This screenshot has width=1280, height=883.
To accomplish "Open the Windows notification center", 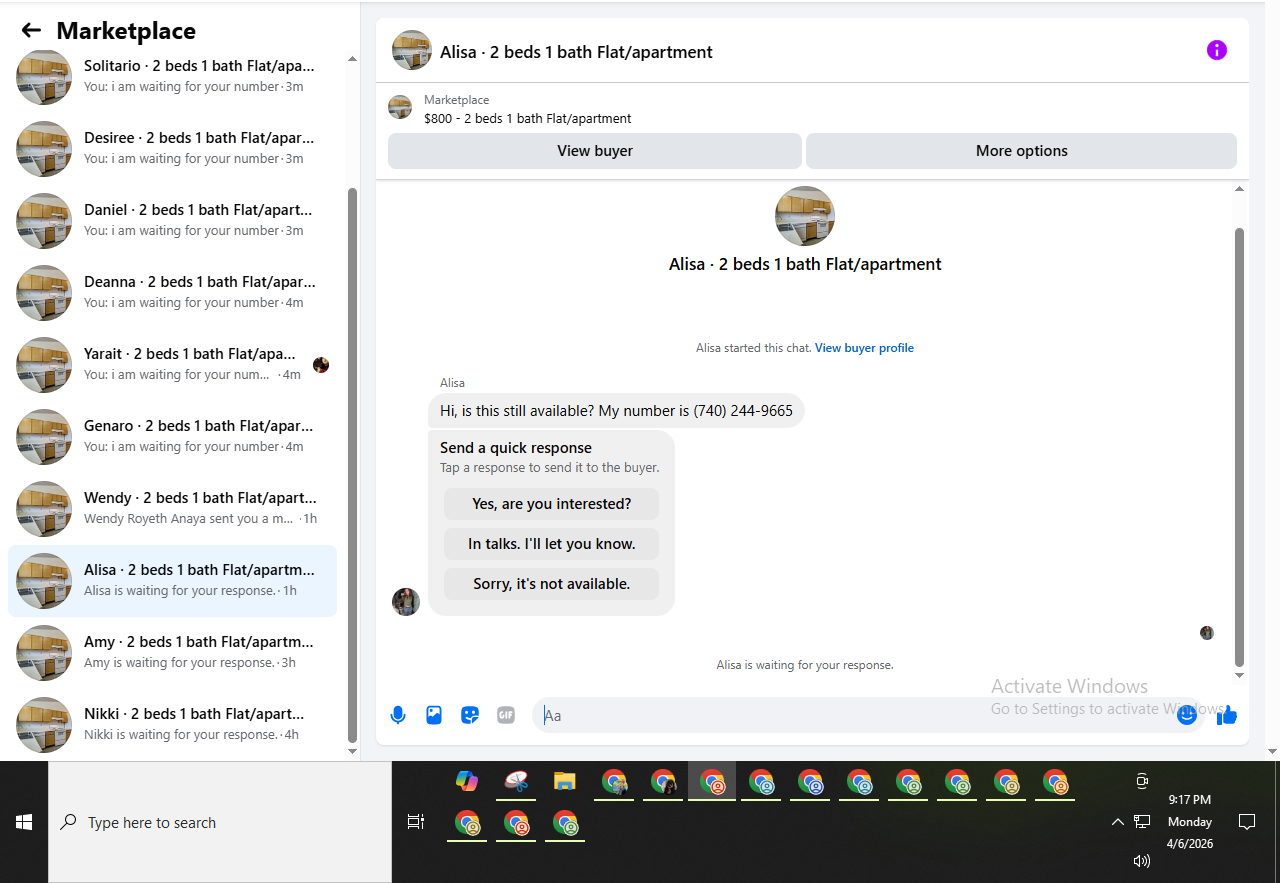I will tap(1247, 822).
